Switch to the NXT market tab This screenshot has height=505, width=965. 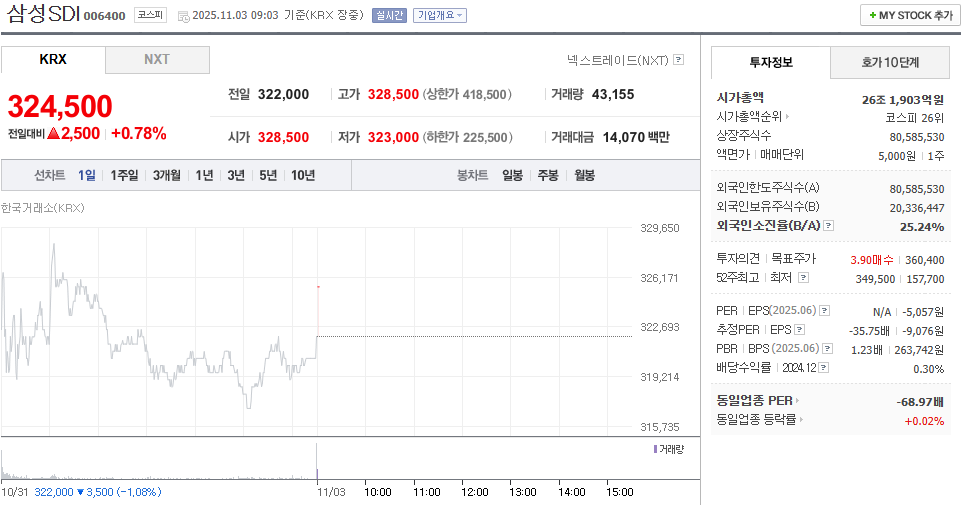tap(157, 59)
